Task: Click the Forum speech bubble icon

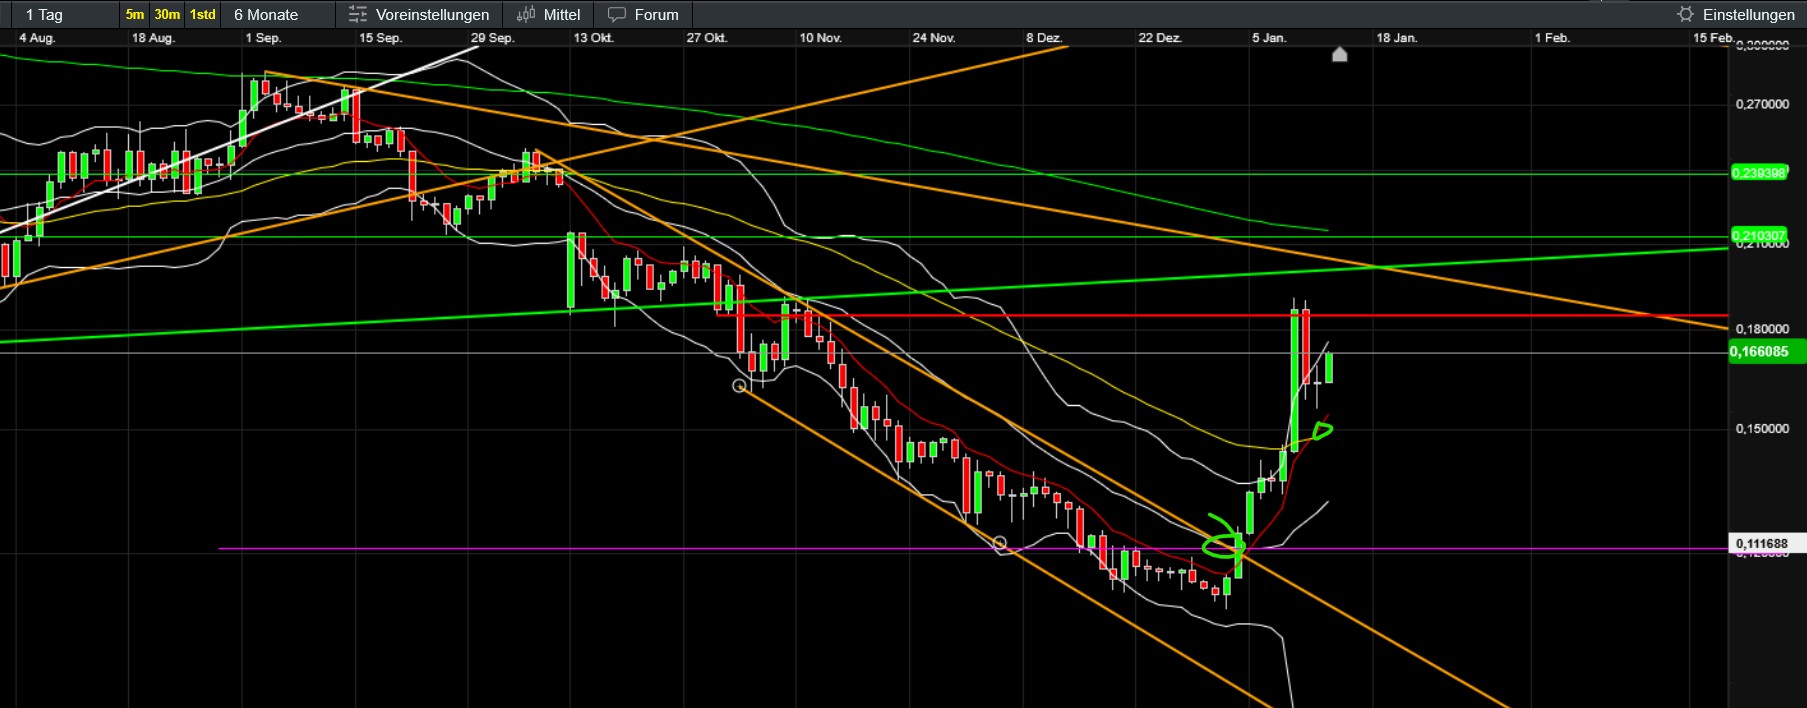Action: coord(617,15)
